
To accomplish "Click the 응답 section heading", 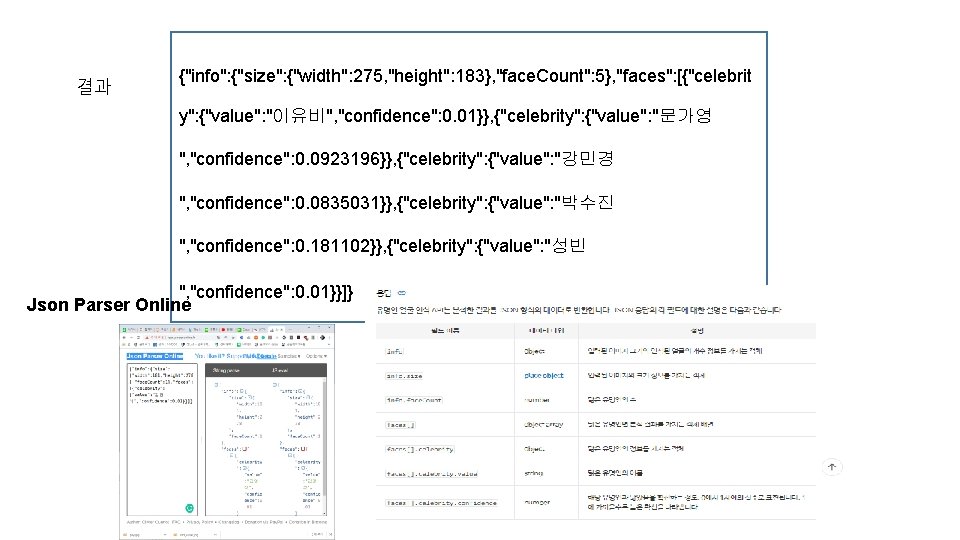I will (384, 293).
